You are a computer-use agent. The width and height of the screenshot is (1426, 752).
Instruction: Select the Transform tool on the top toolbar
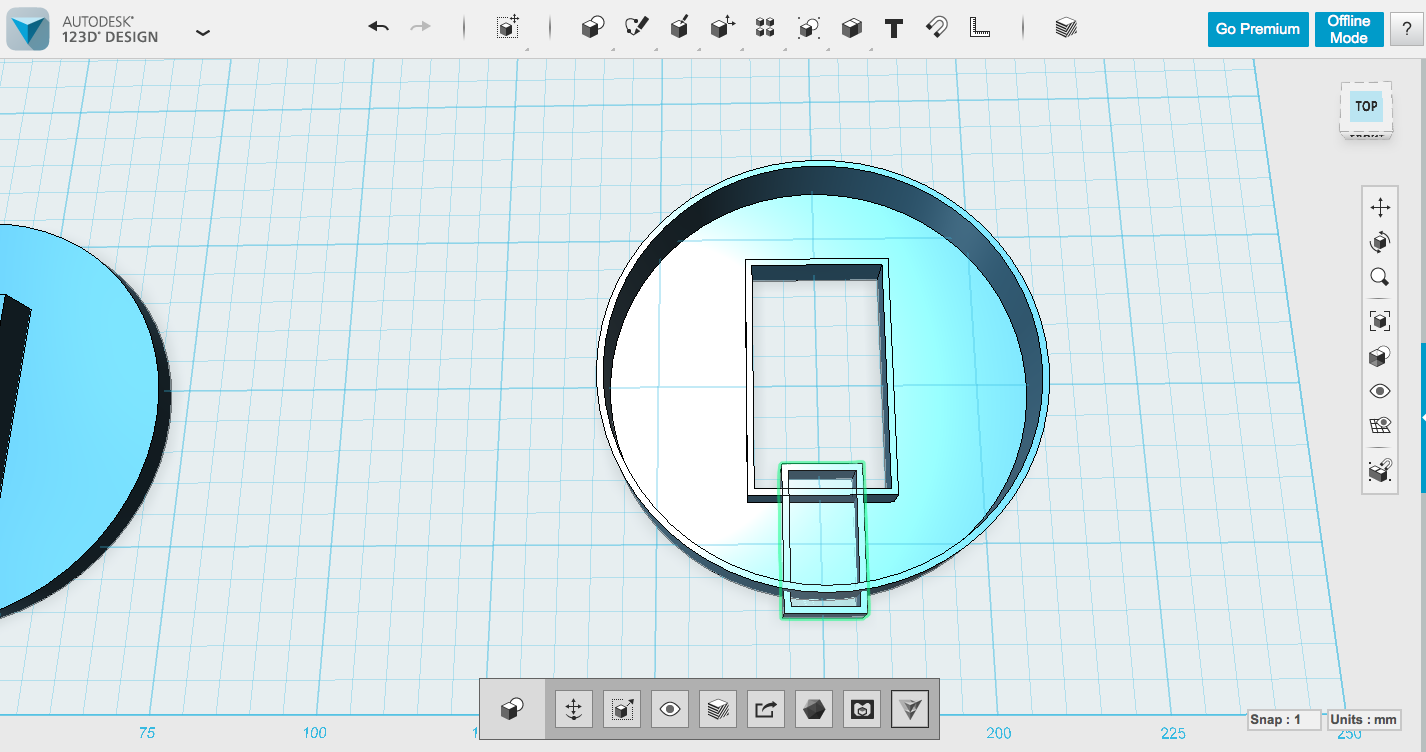[x=508, y=27]
